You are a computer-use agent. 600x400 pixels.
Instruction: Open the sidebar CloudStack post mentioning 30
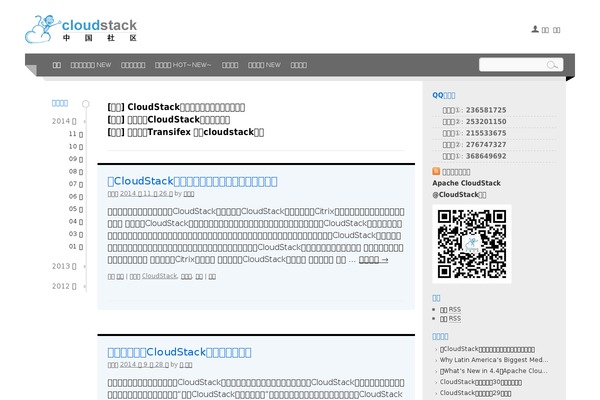pos(481,382)
